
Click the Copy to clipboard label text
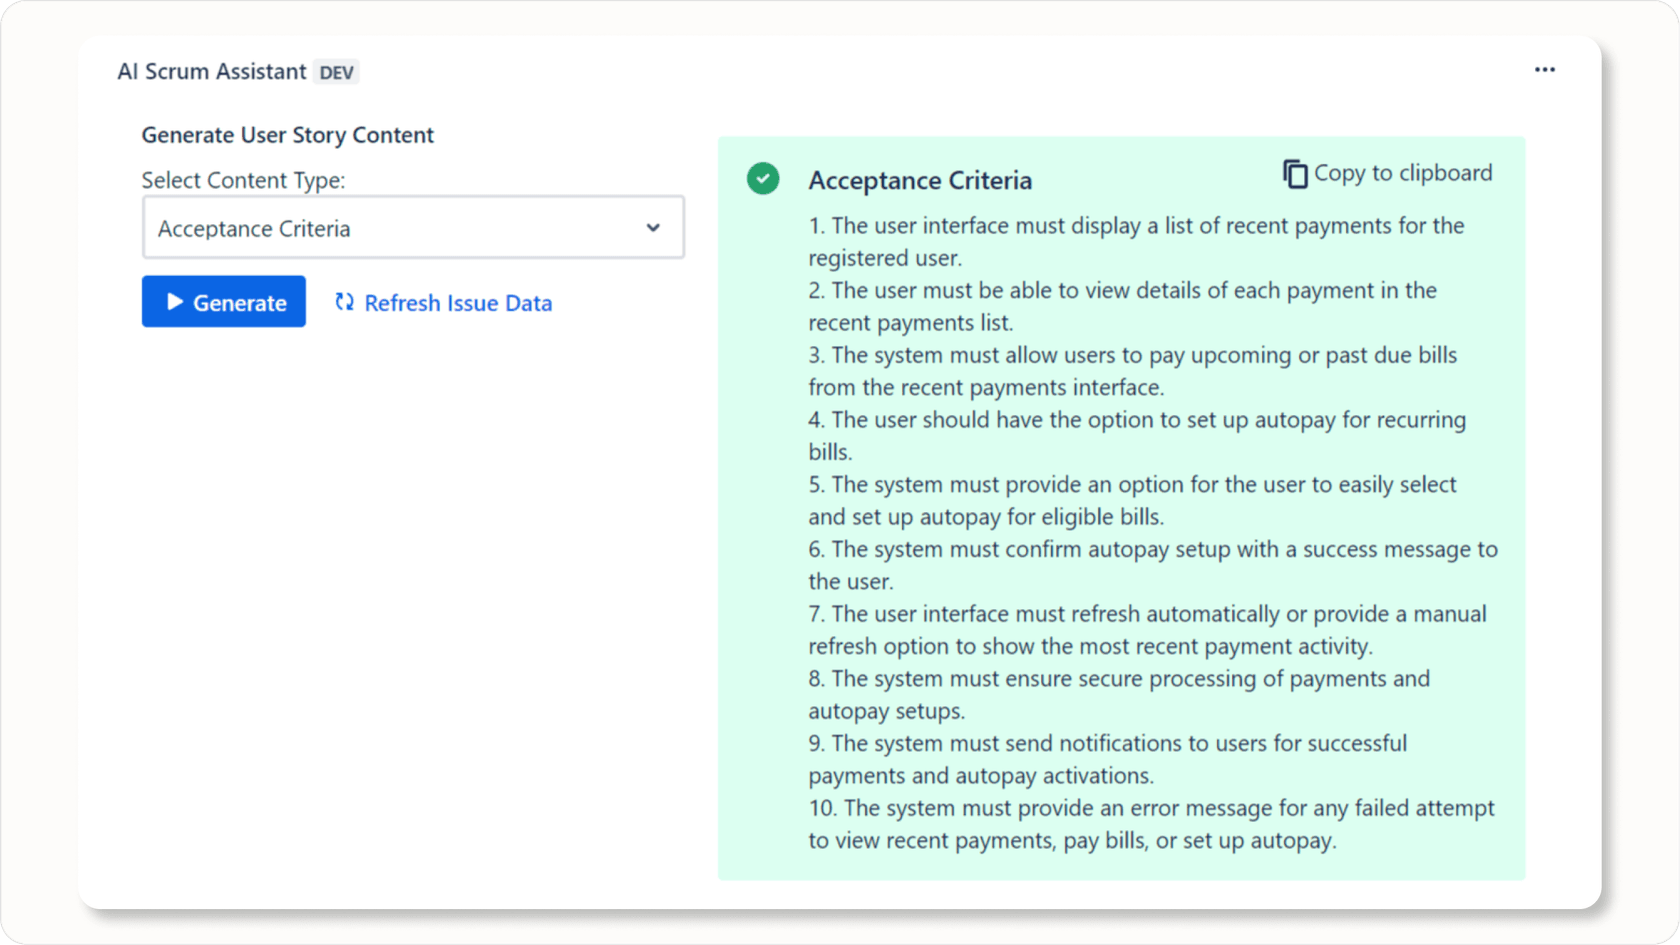click(1404, 173)
